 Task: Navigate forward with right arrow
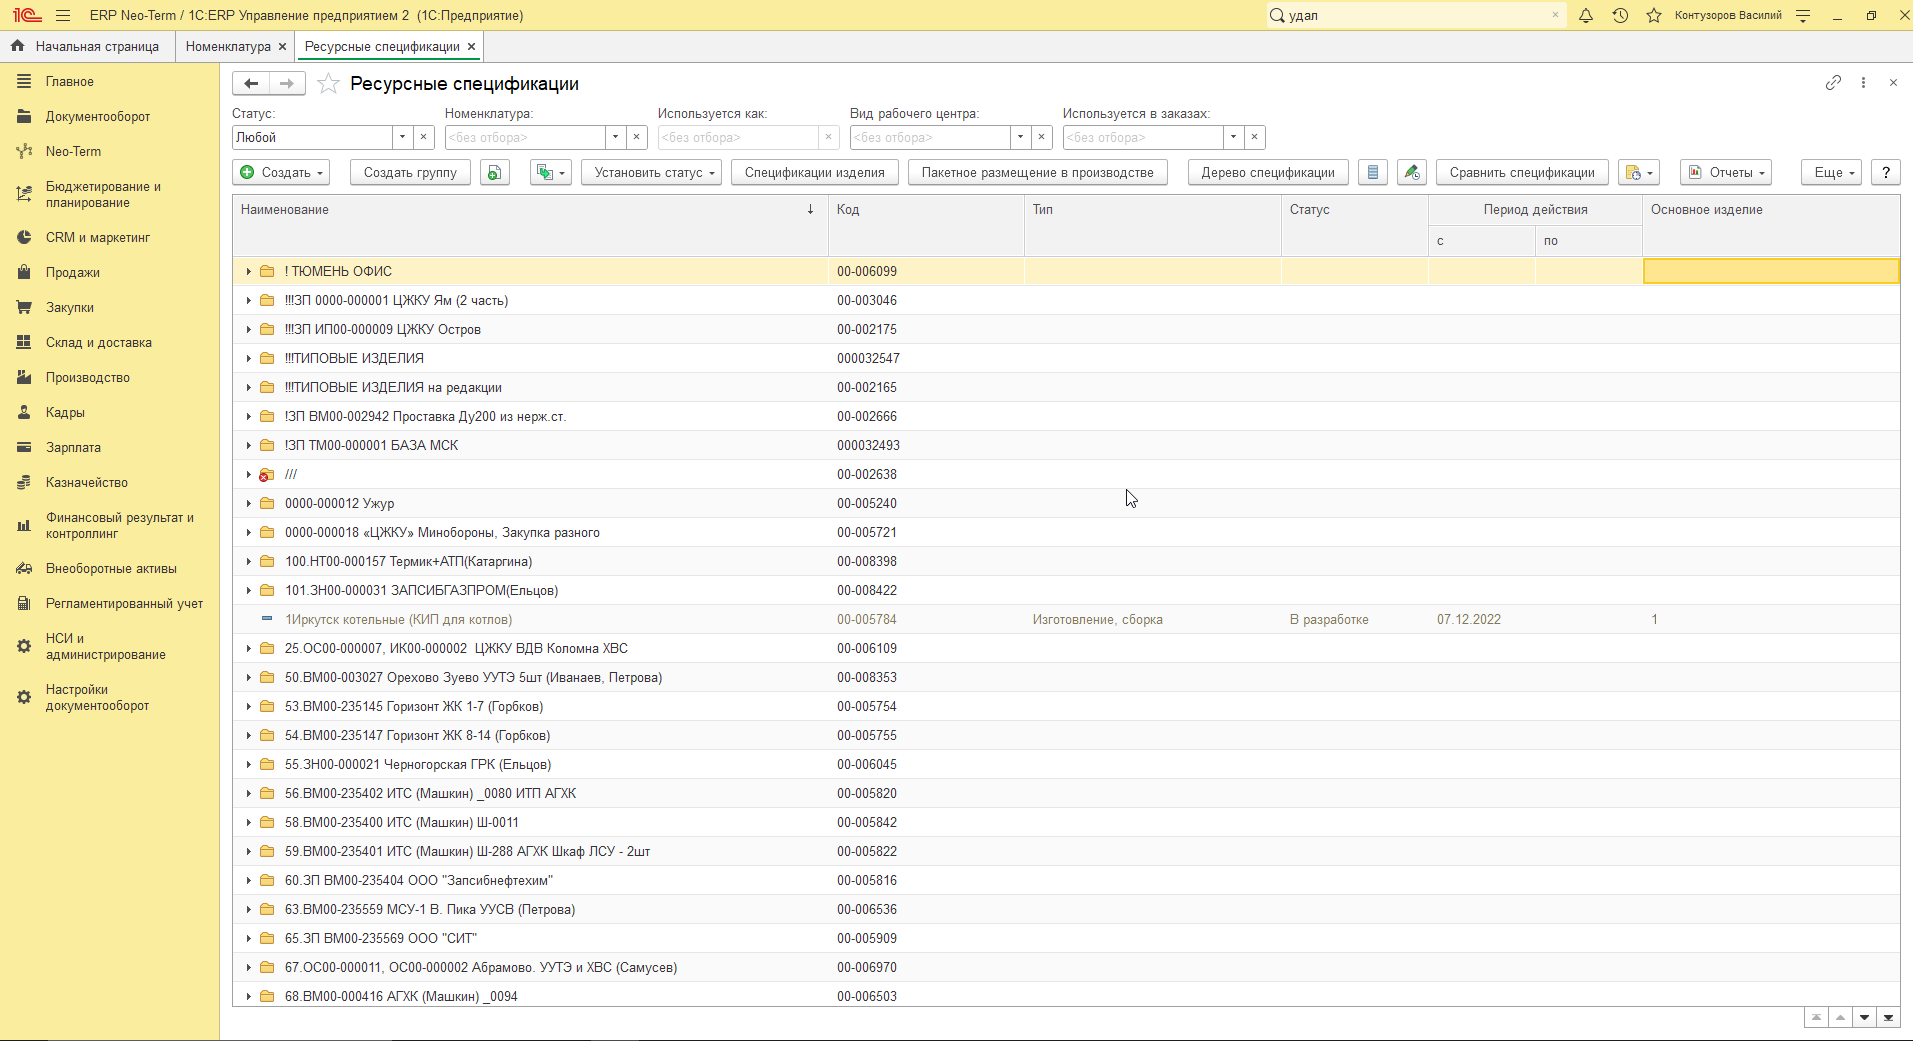point(287,84)
